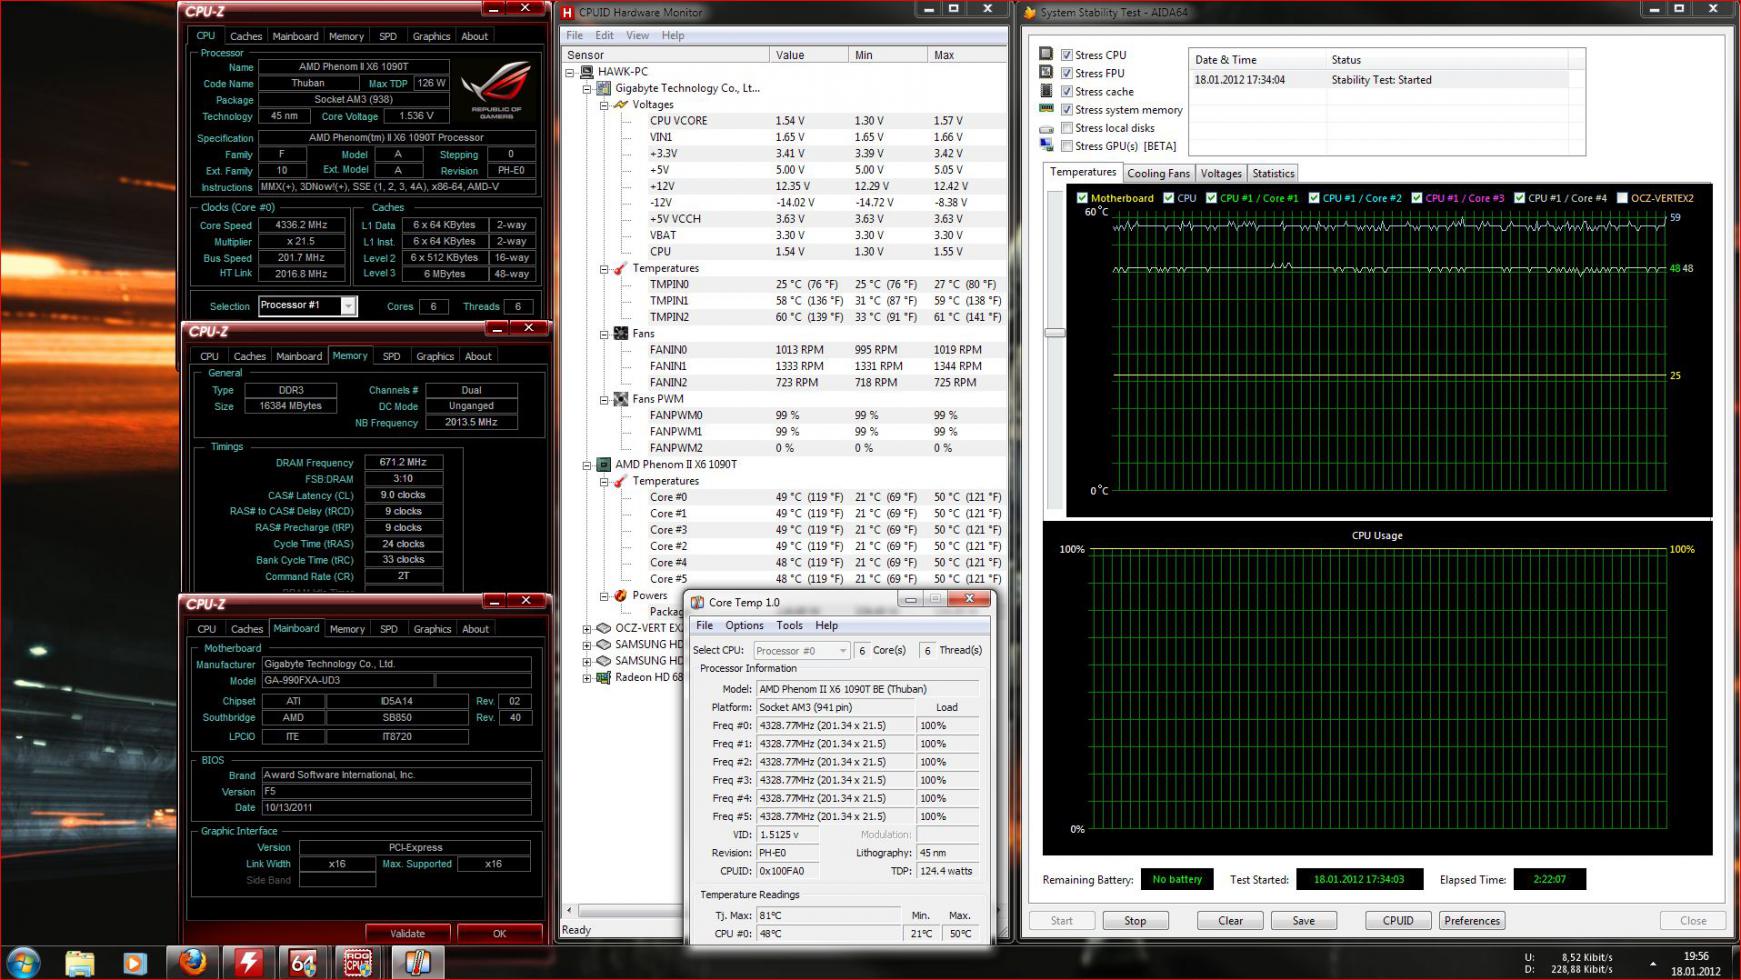Click the Core Temp title bar icon

(697, 602)
